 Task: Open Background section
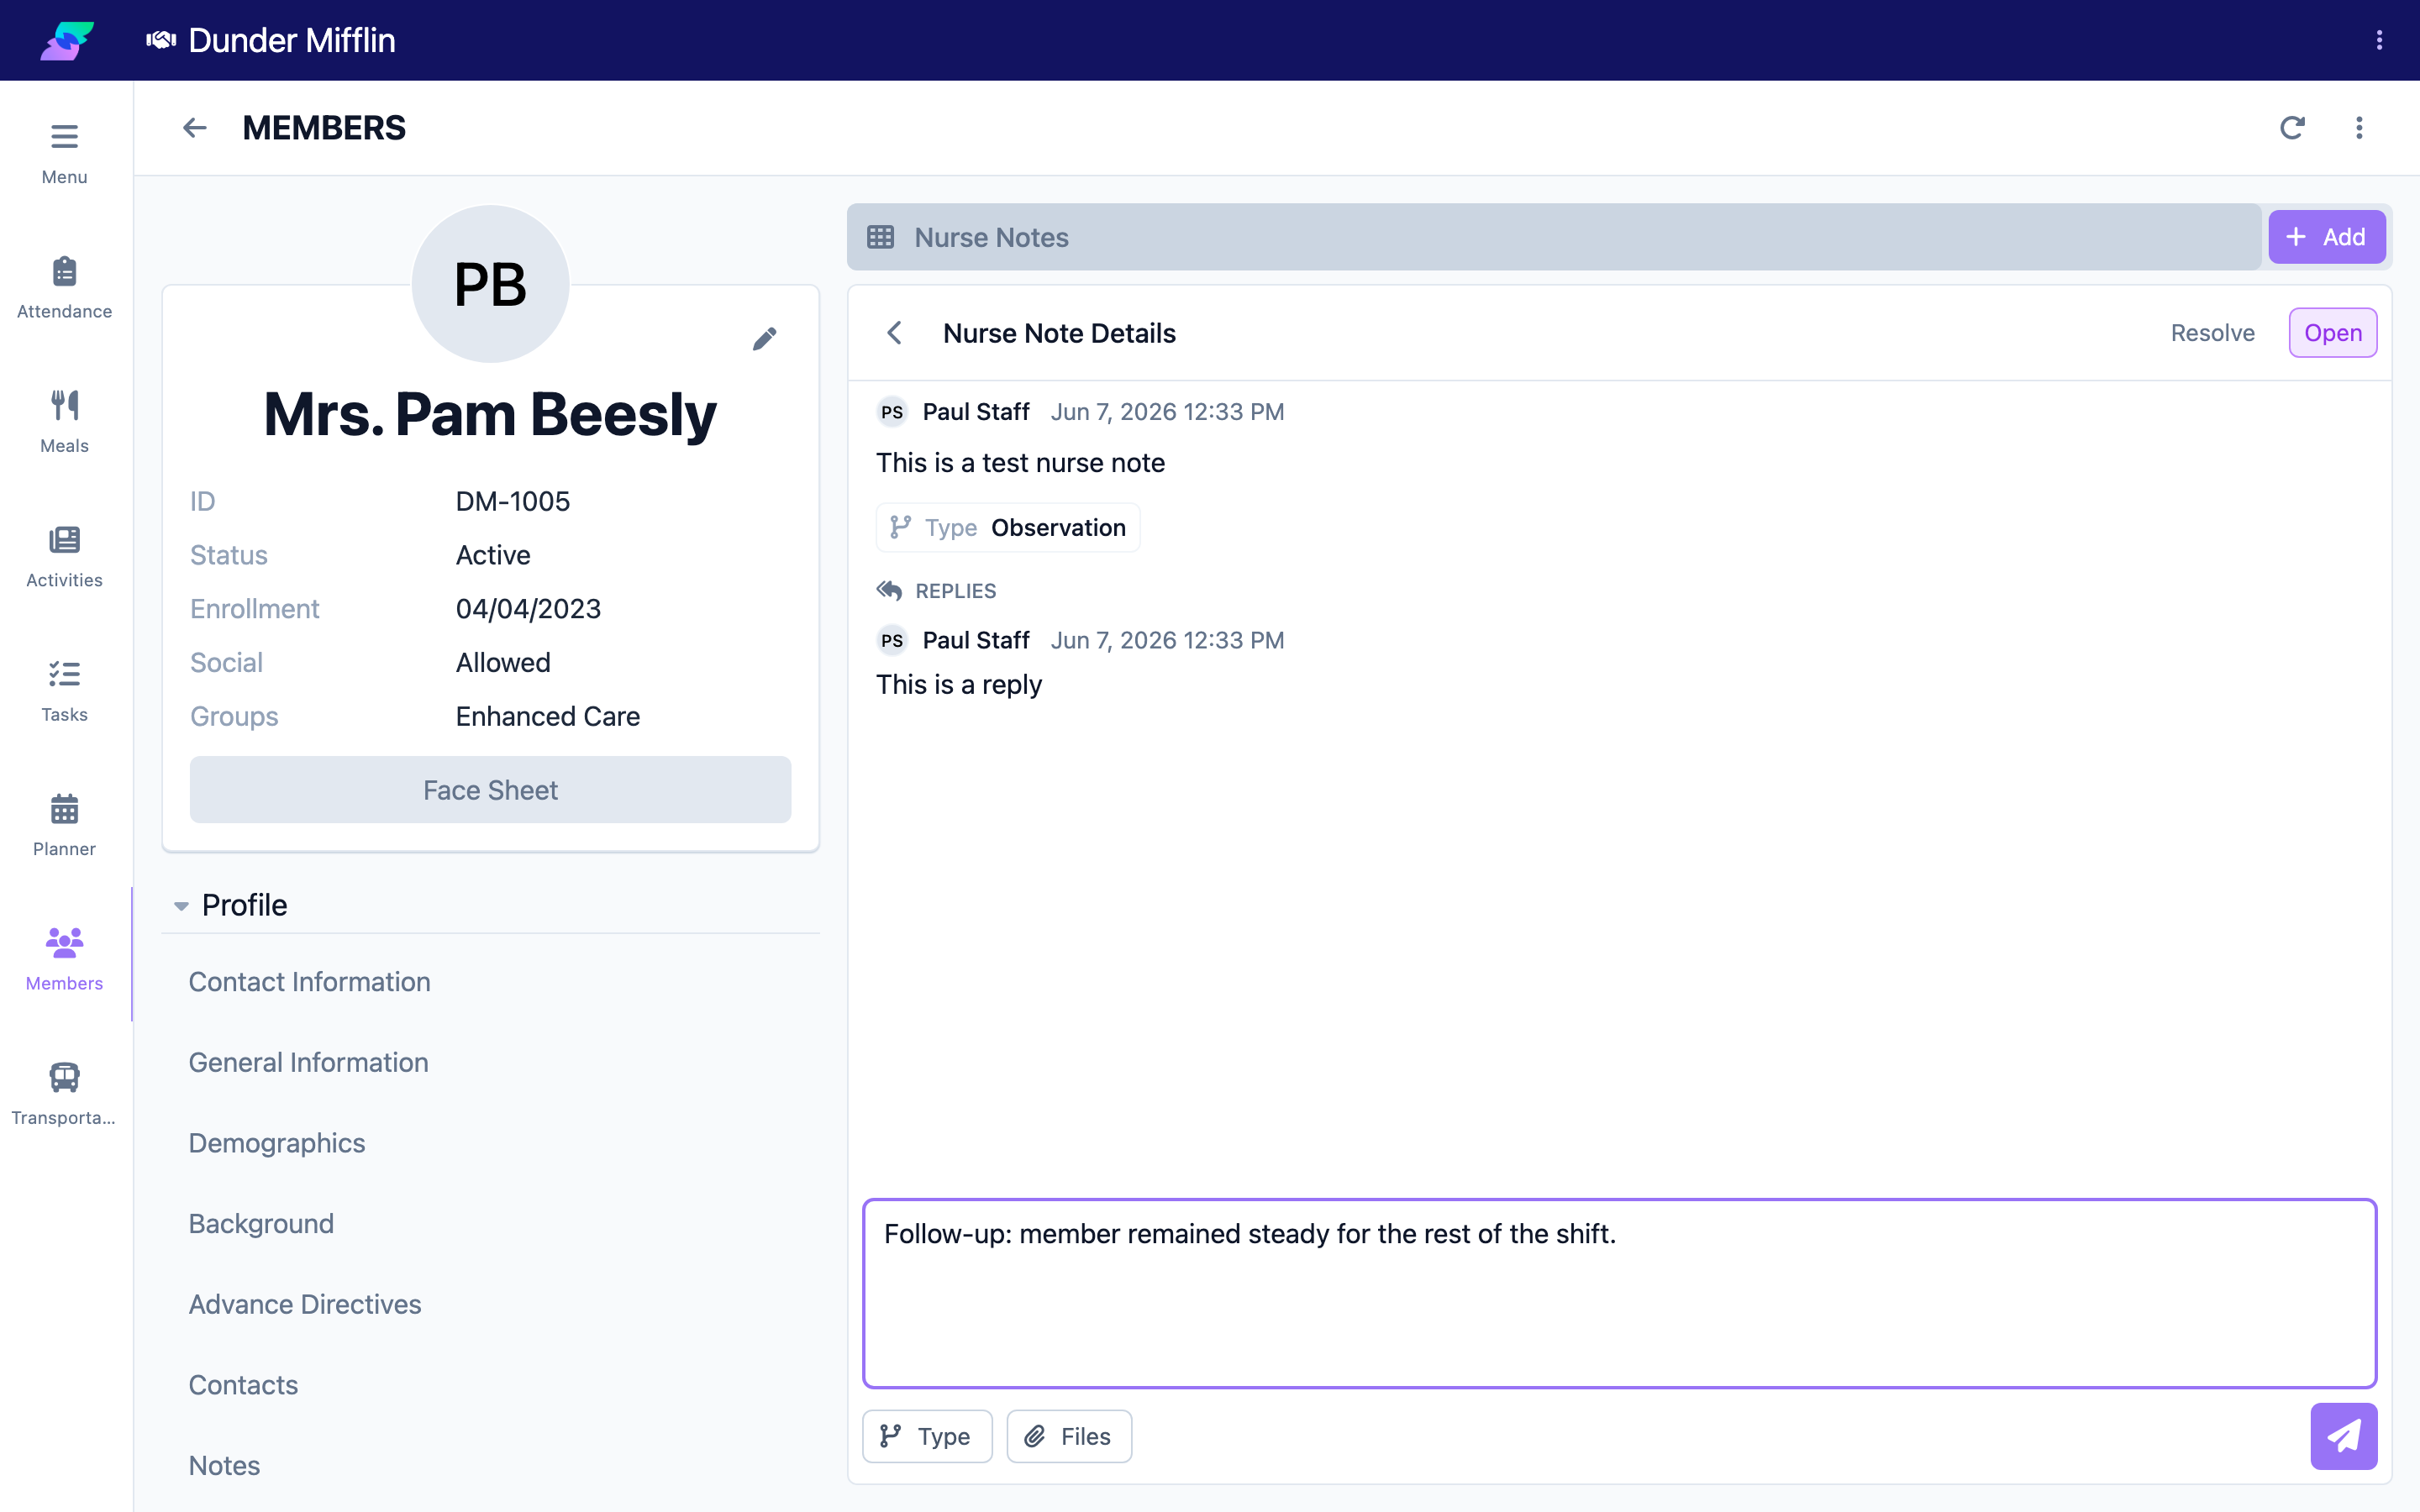[x=261, y=1223]
